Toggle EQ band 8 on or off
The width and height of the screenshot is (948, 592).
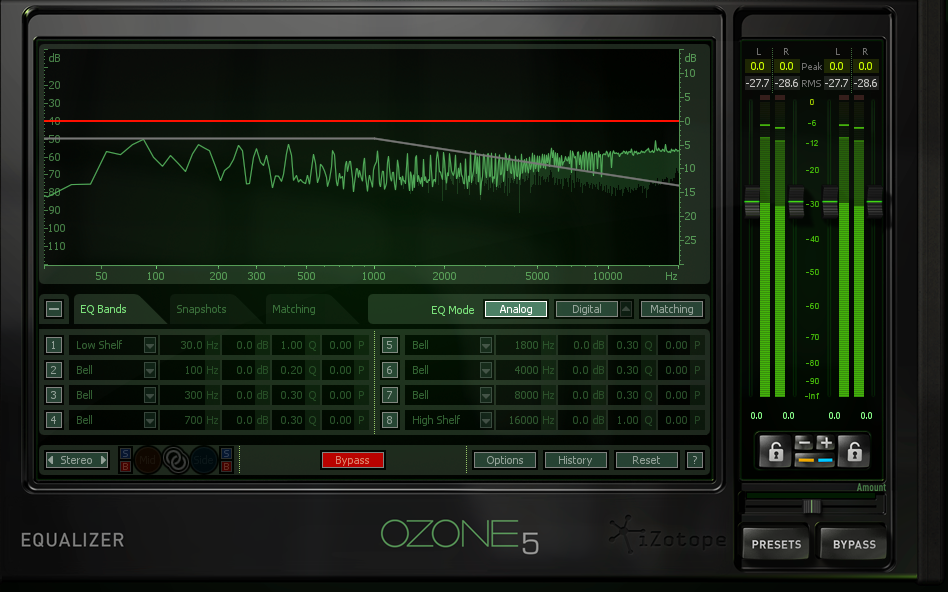tap(389, 420)
